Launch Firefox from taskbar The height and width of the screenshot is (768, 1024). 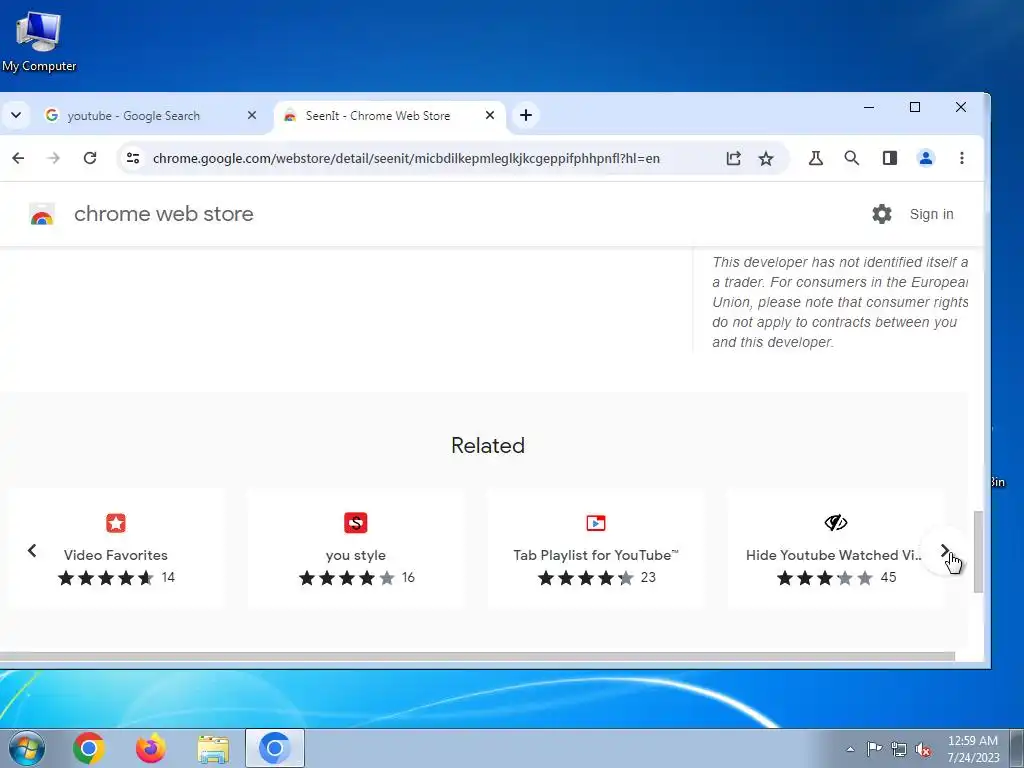tap(151, 748)
